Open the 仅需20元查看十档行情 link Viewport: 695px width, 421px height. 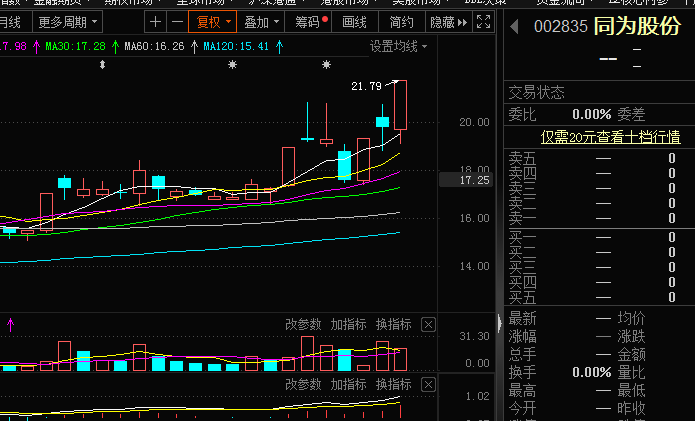pos(610,137)
